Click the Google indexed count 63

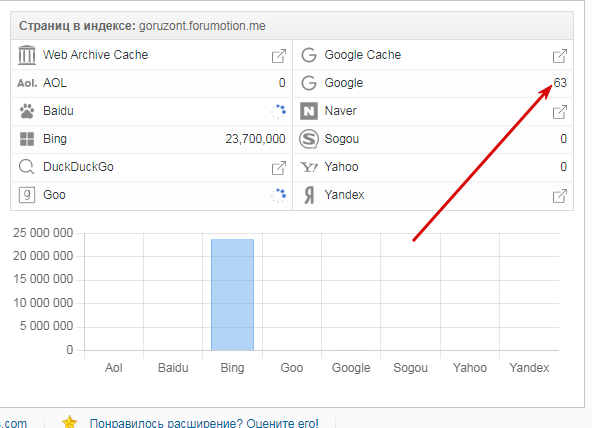coord(560,83)
